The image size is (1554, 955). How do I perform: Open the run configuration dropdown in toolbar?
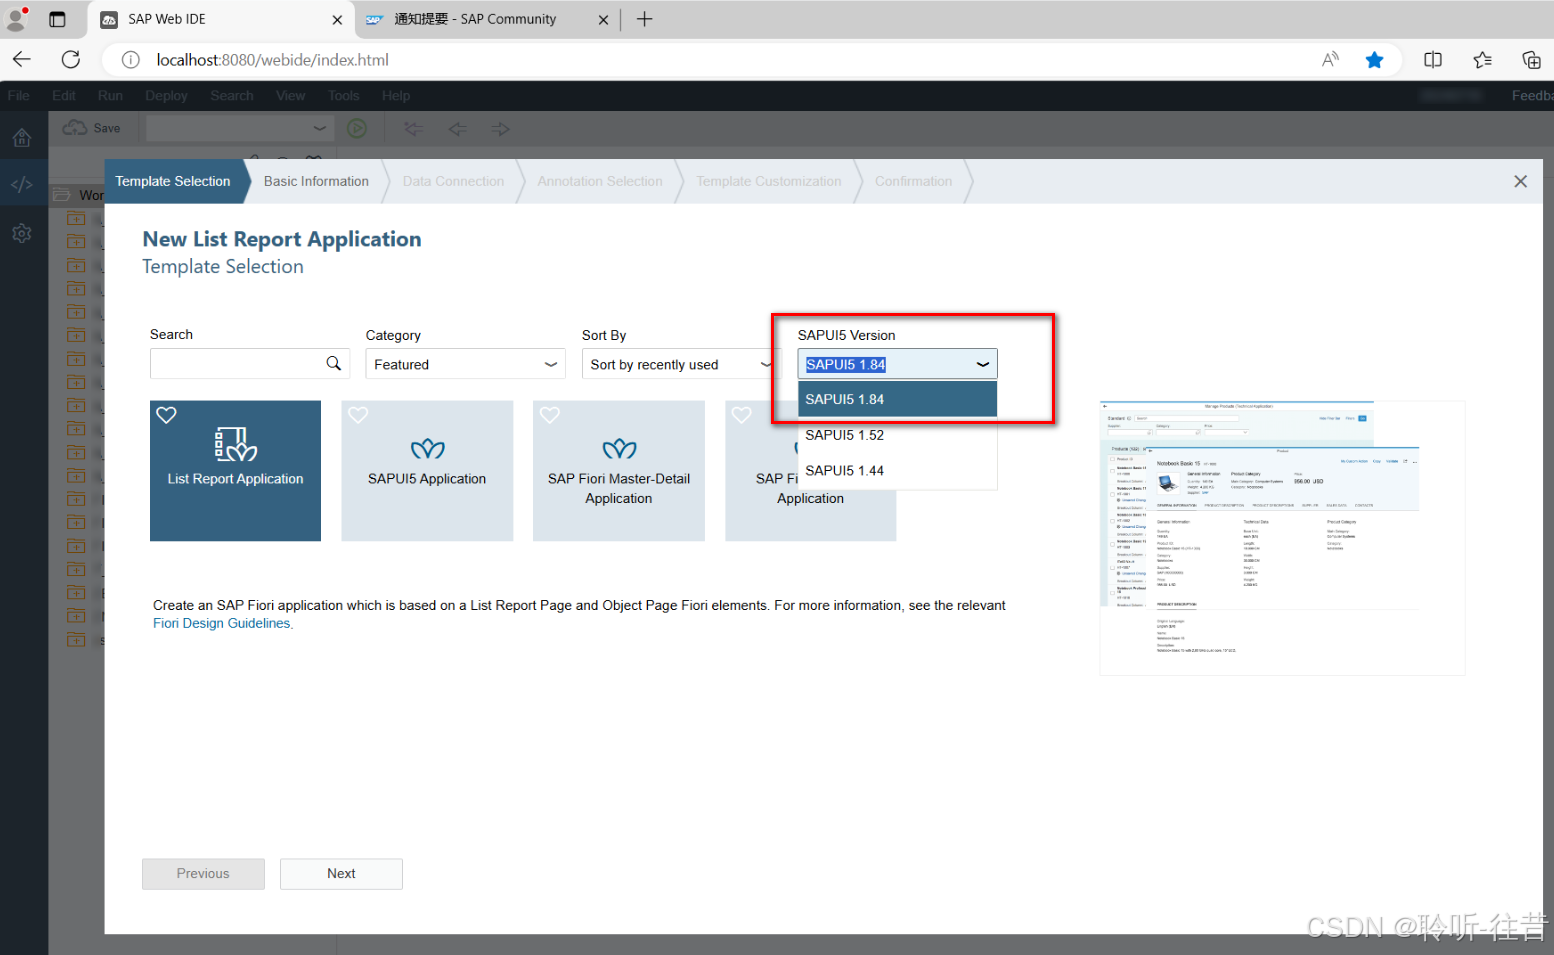tap(239, 128)
